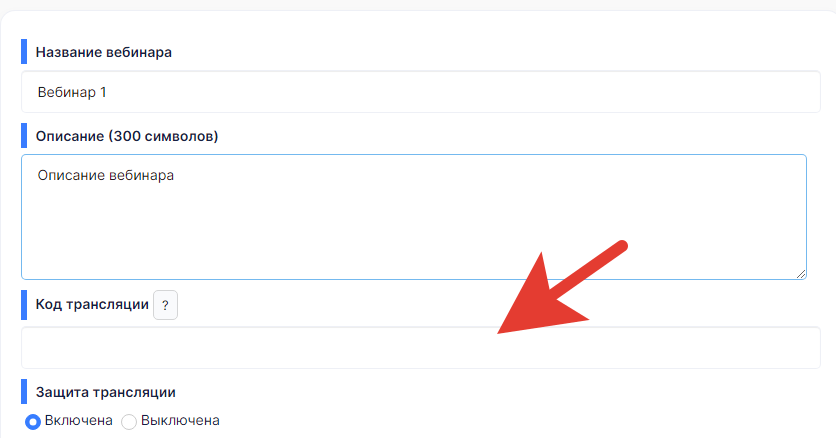The height and width of the screenshot is (438, 836).
Task: Select the Включена radio button
Action: point(32,422)
